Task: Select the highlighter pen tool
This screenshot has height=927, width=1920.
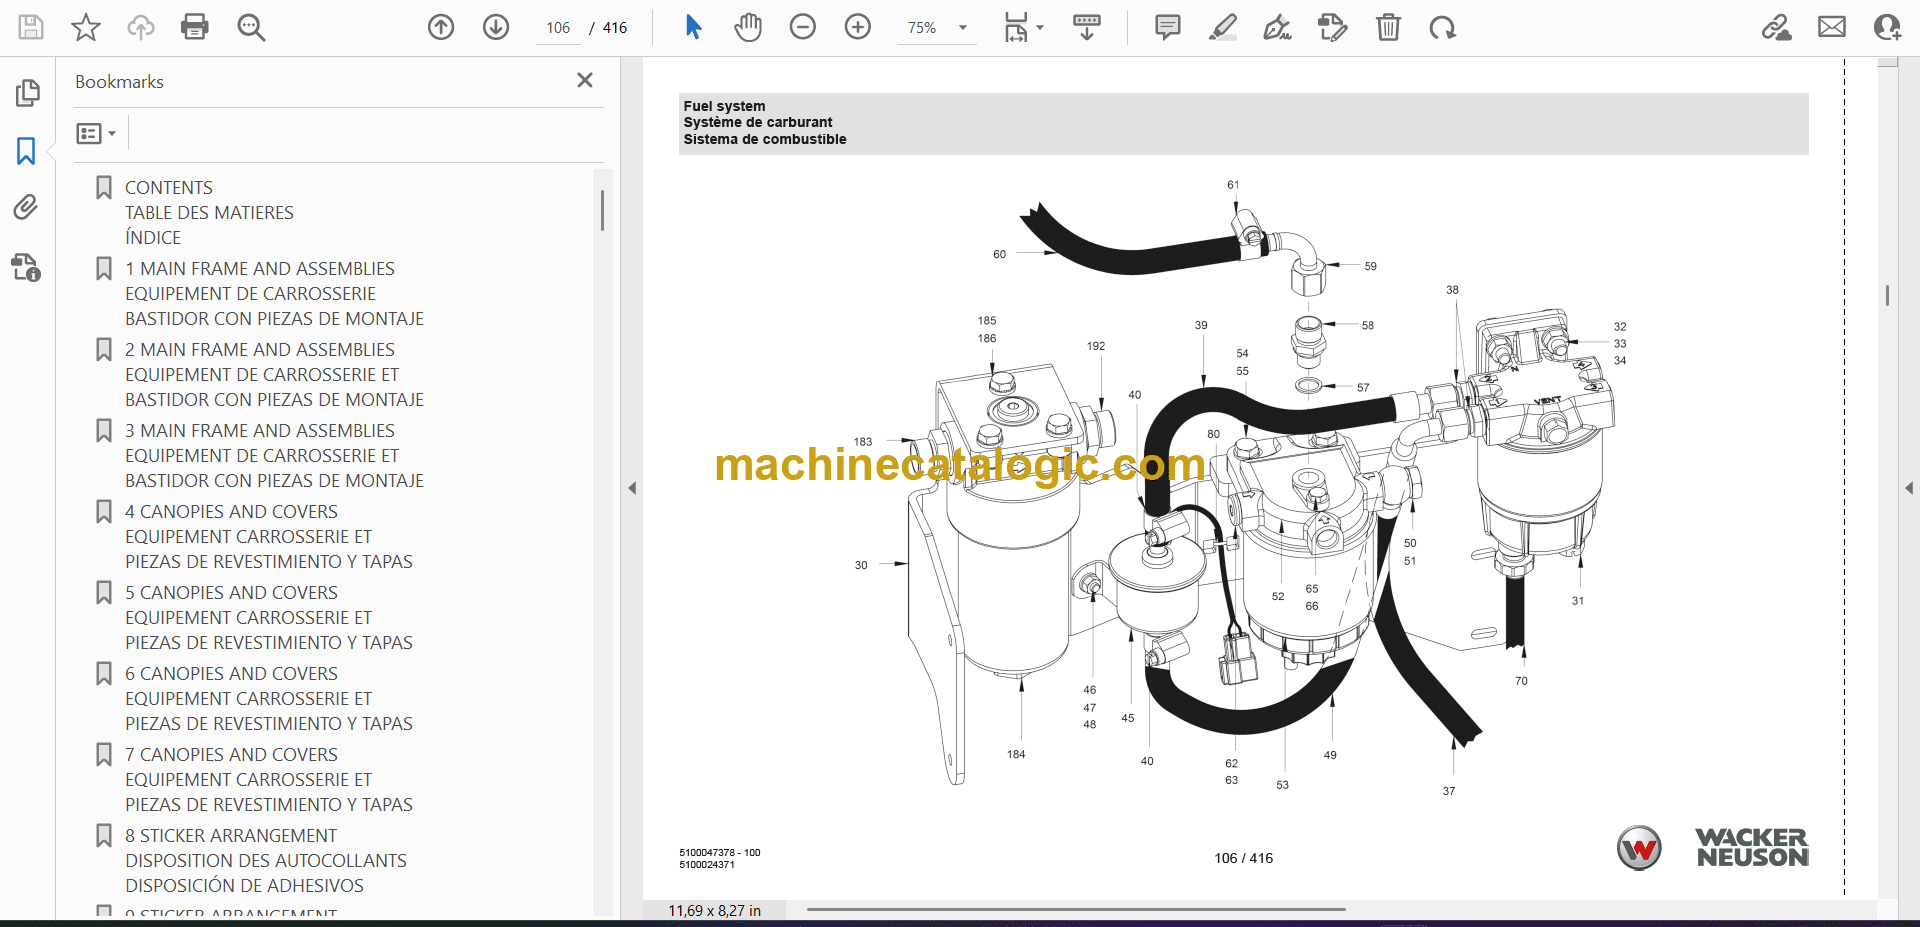Action: tap(1222, 27)
